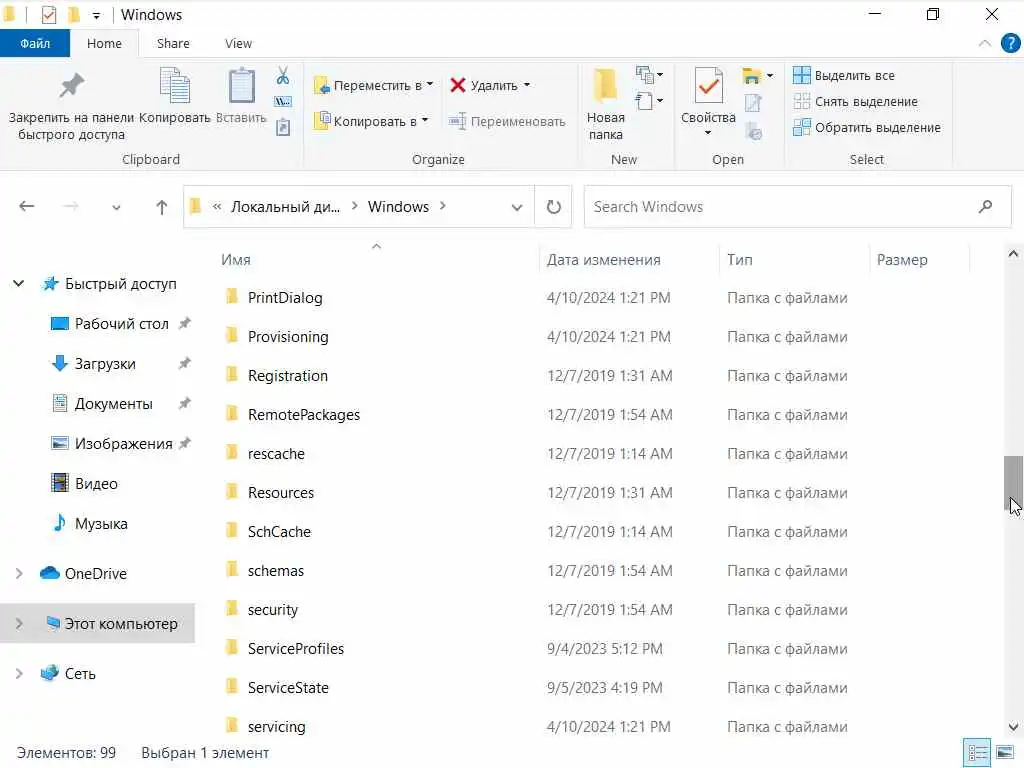Collapse Быстрый доступ tree node
Image resolution: width=1024 pixels, height=768 pixels.
tap(19, 283)
